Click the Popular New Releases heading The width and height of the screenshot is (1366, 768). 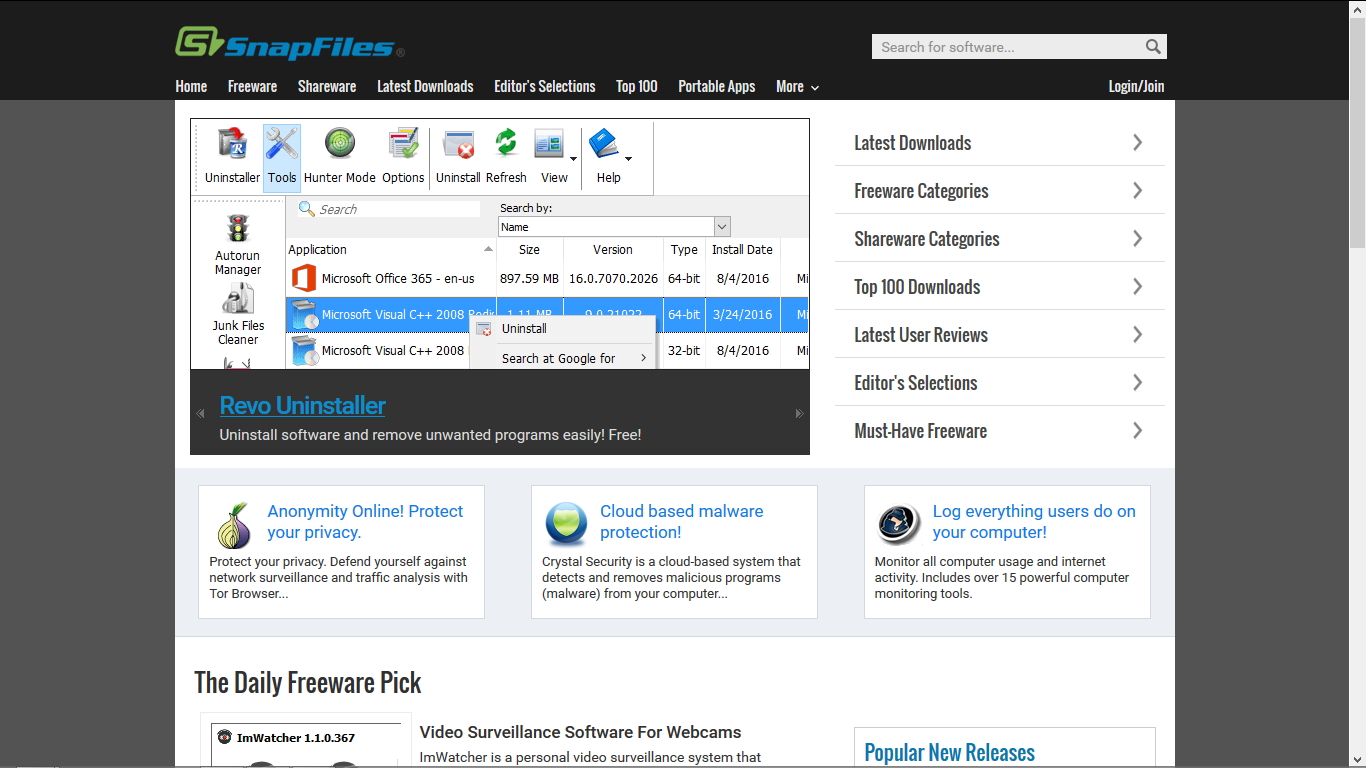pyautogui.click(x=949, y=753)
